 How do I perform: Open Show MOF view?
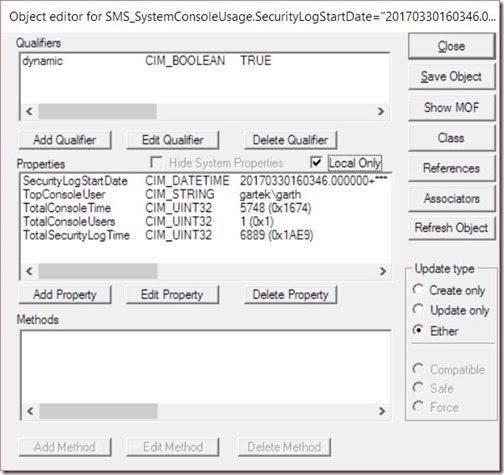[451, 107]
